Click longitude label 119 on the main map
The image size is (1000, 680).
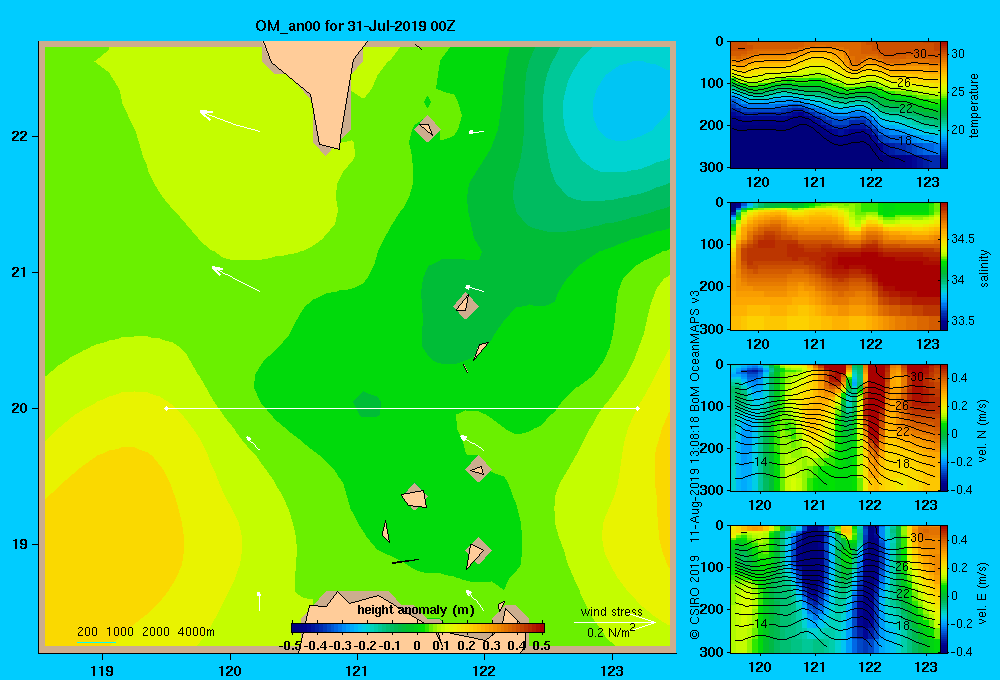[102, 670]
